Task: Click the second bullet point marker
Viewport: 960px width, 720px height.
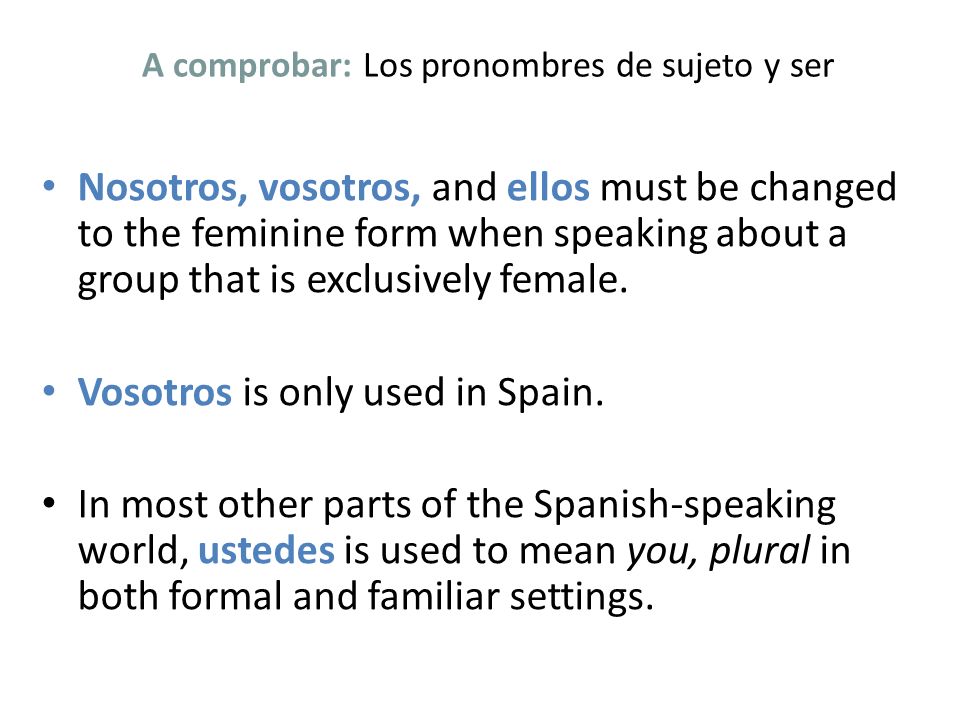Action: pos(50,391)
